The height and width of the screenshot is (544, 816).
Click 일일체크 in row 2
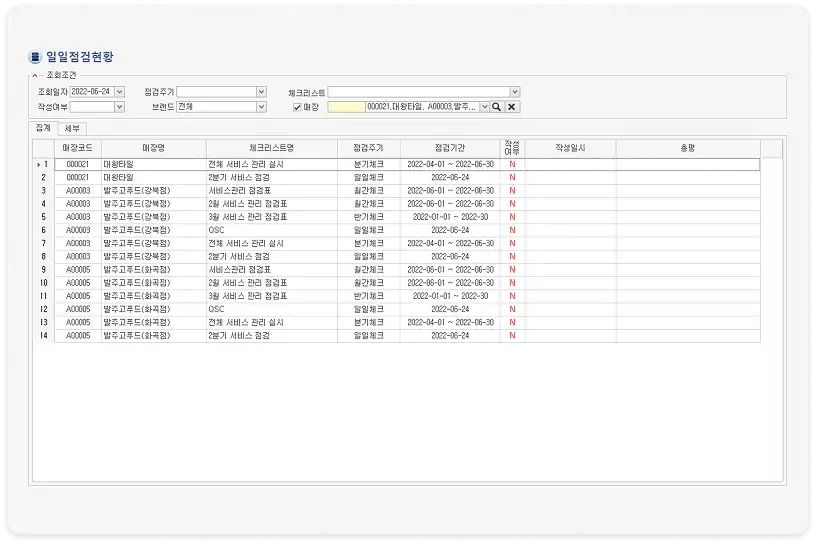(368, 178)
